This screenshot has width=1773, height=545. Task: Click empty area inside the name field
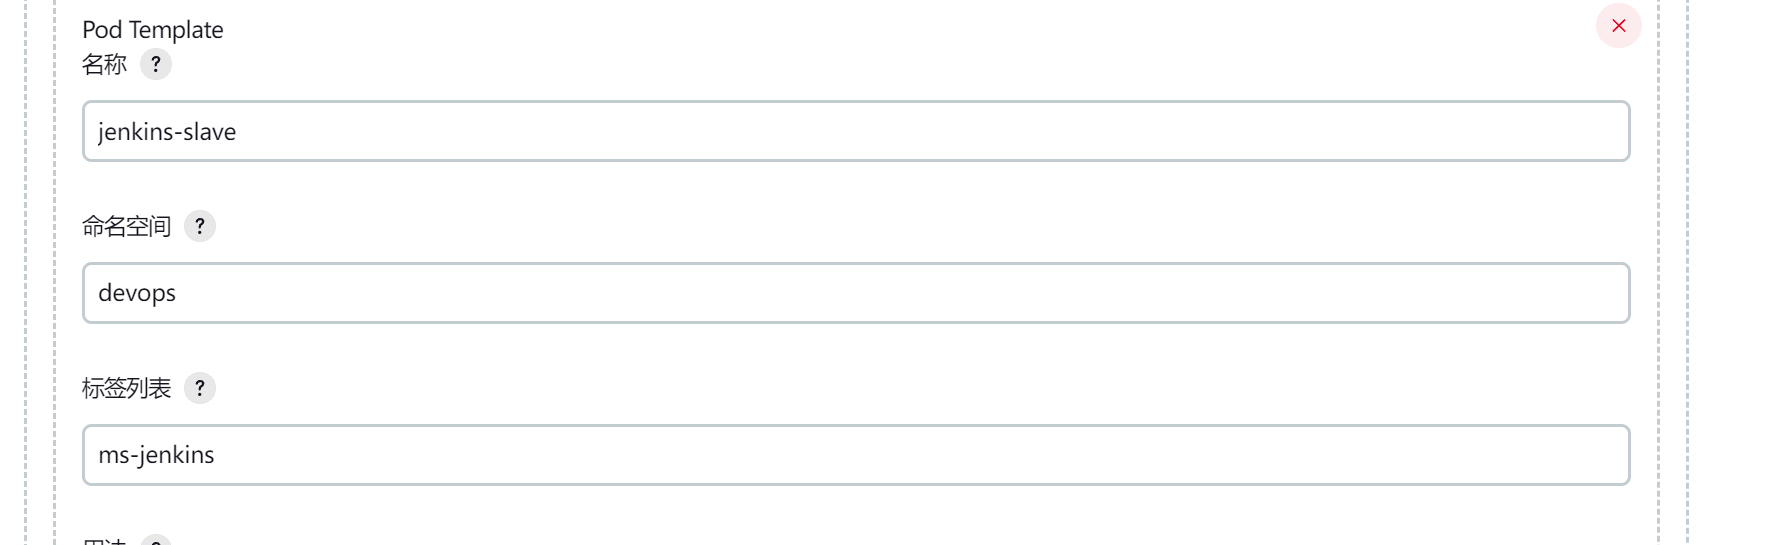(x=930, y=131)
